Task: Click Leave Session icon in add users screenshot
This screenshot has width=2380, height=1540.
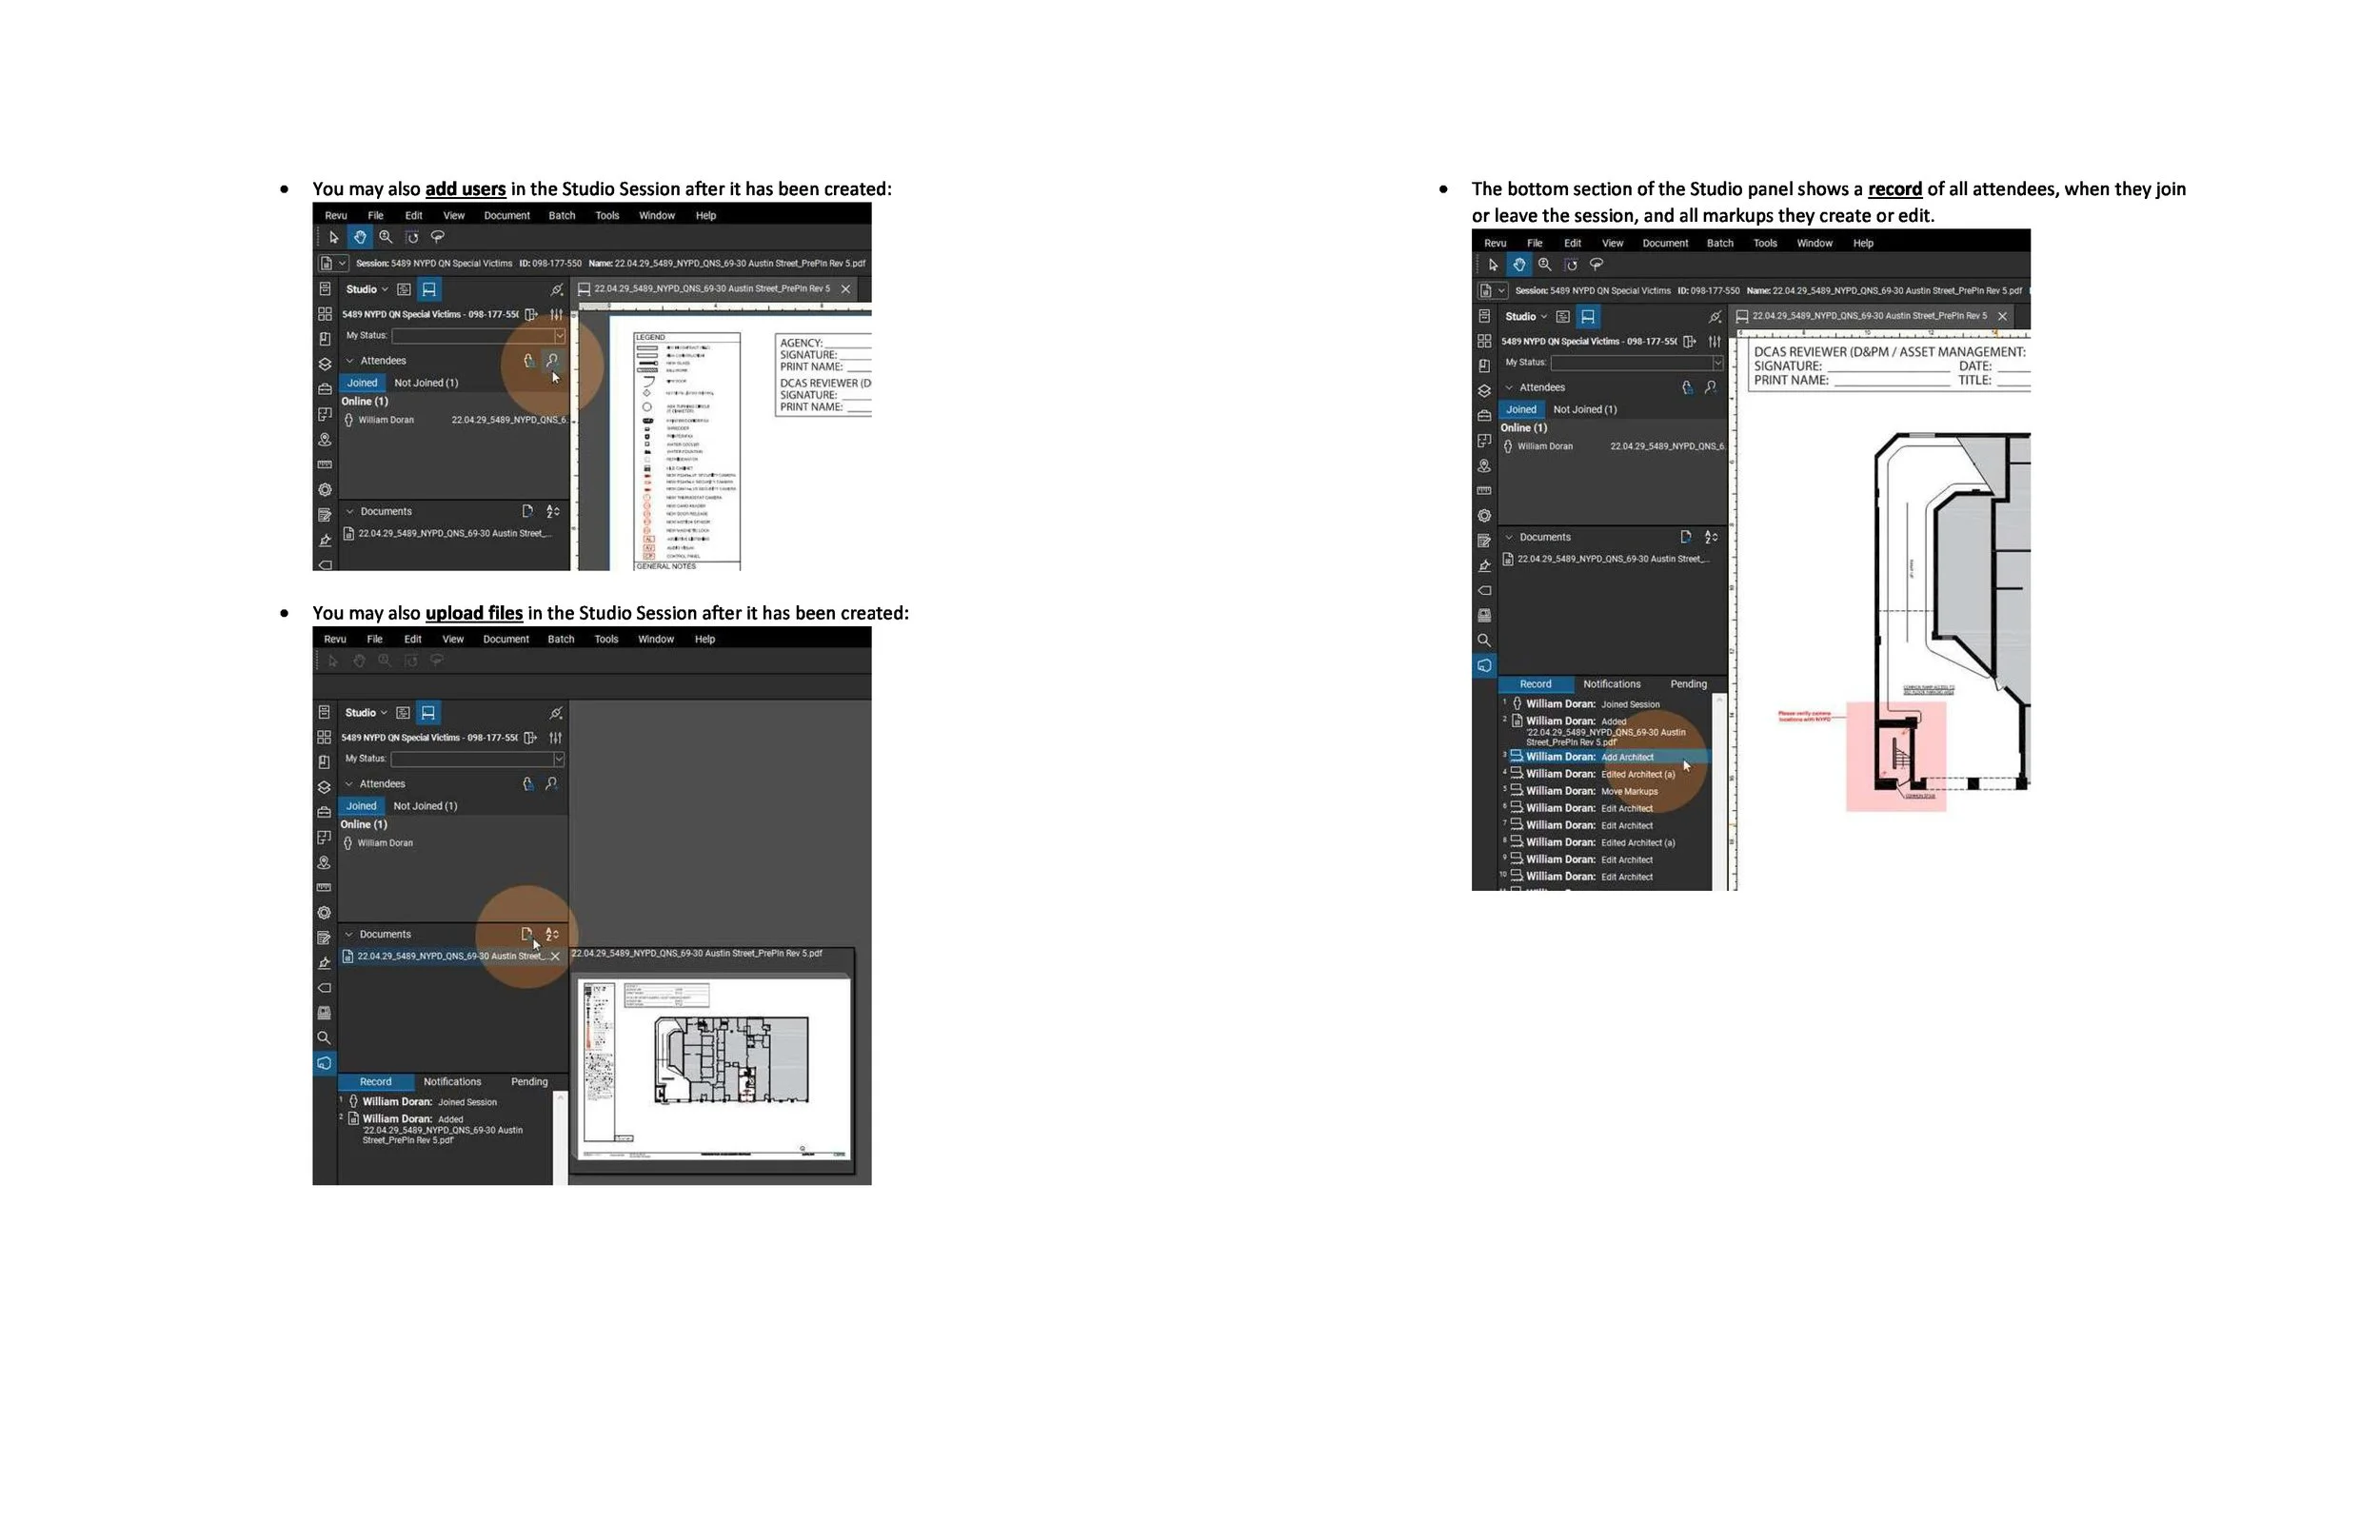Action: click(531, 314)
